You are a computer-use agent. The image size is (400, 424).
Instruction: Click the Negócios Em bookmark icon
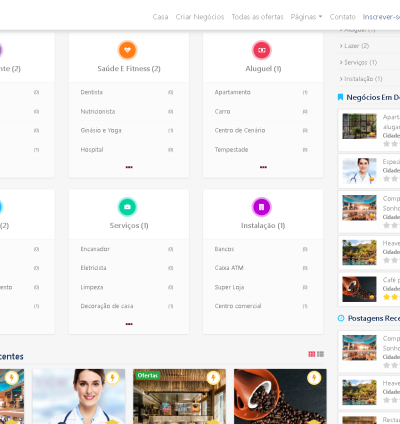click(x=340, y=97)
